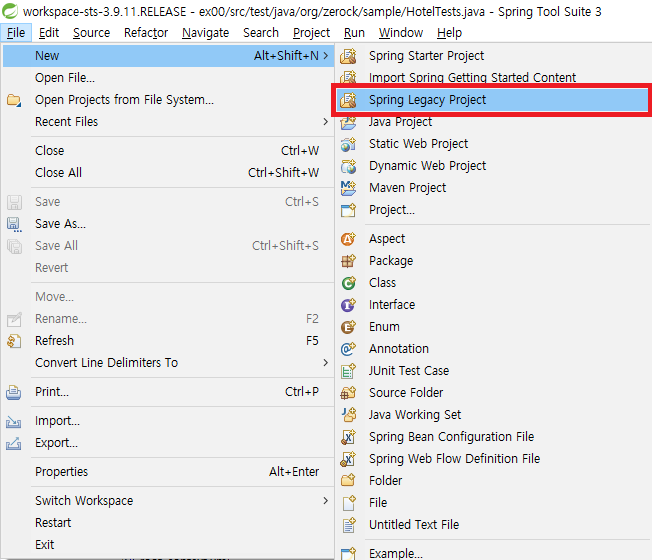Select Close All menu entry
This screenshot has width=652, height=560.
168,173
